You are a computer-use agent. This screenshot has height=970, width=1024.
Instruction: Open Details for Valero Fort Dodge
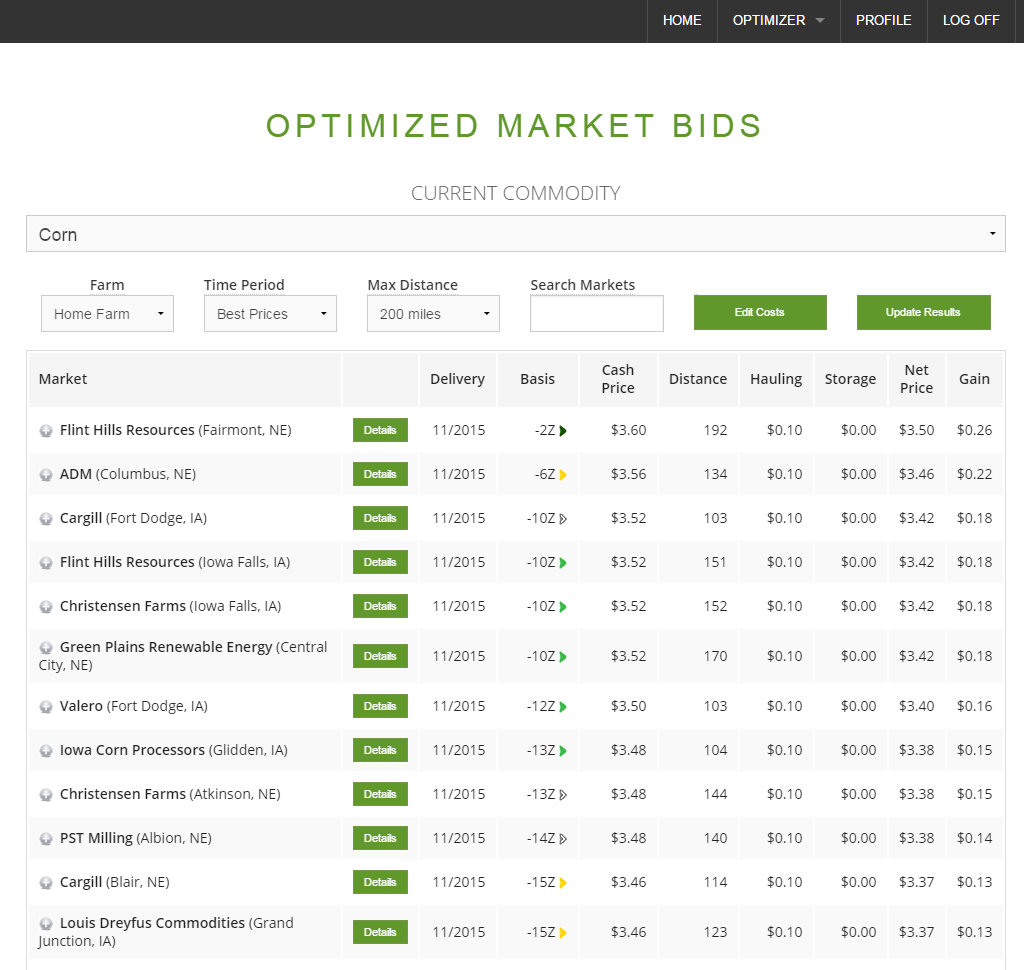[380, 706]
